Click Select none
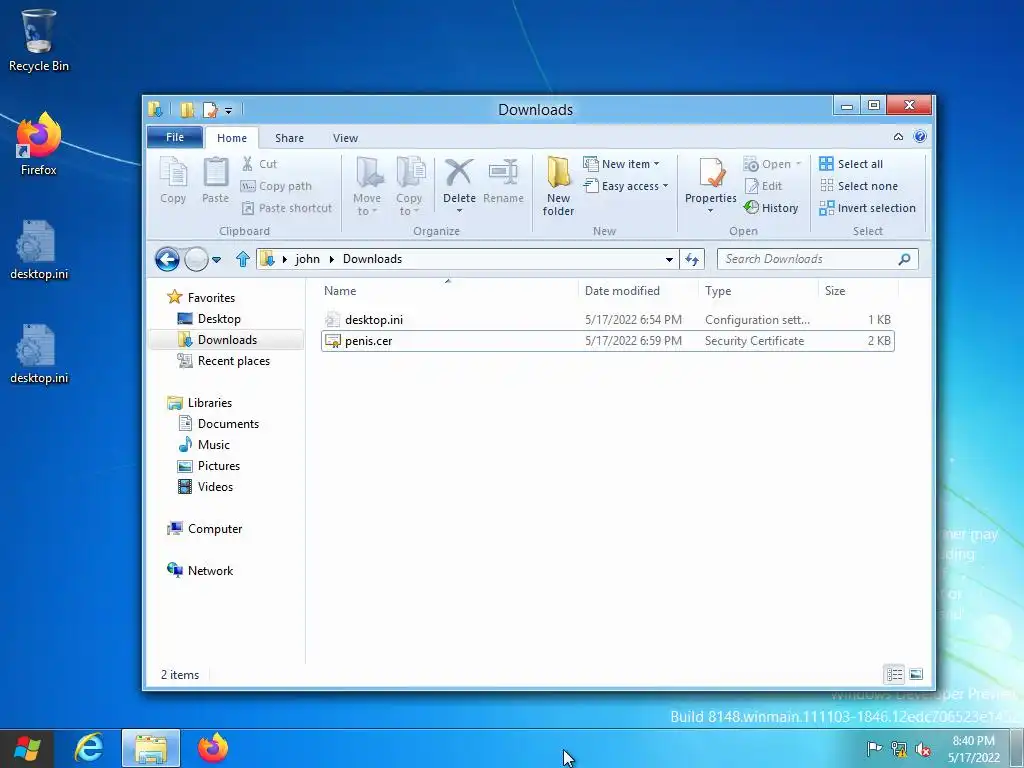This screenshot has width=1024, height=768. (859, 186)
